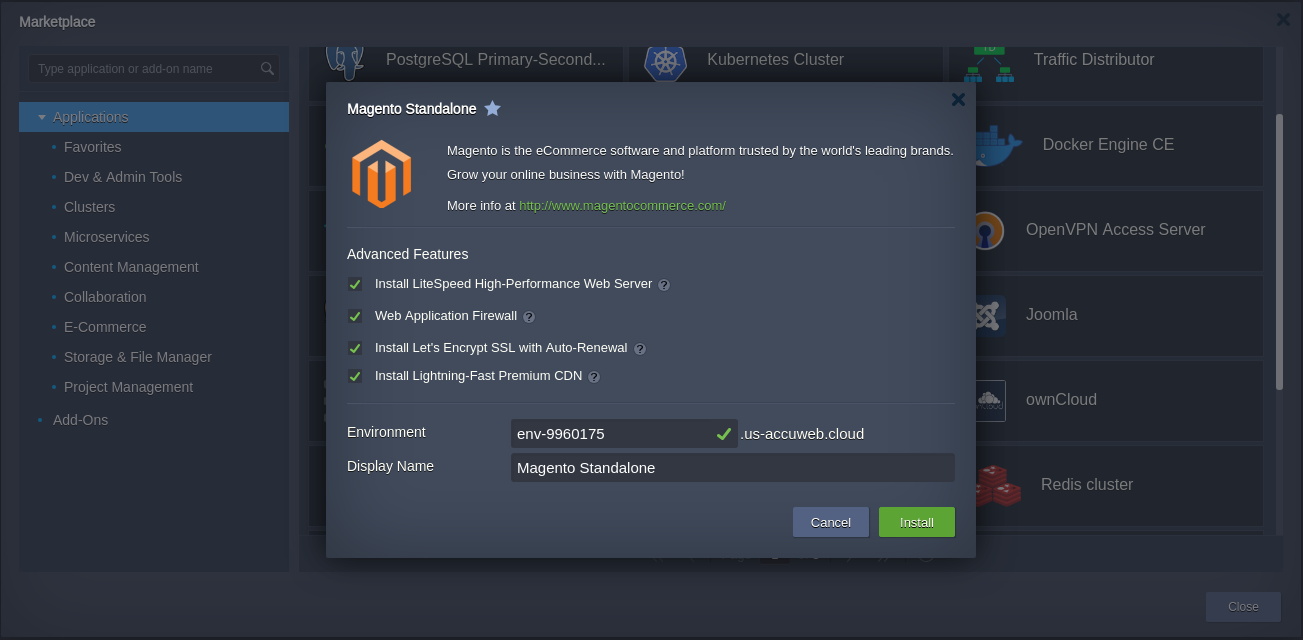The image size is (1303, 640).
Task: Select E-Commerce category in sidebar
Action: pyautogui.click(x=105, y=327)
